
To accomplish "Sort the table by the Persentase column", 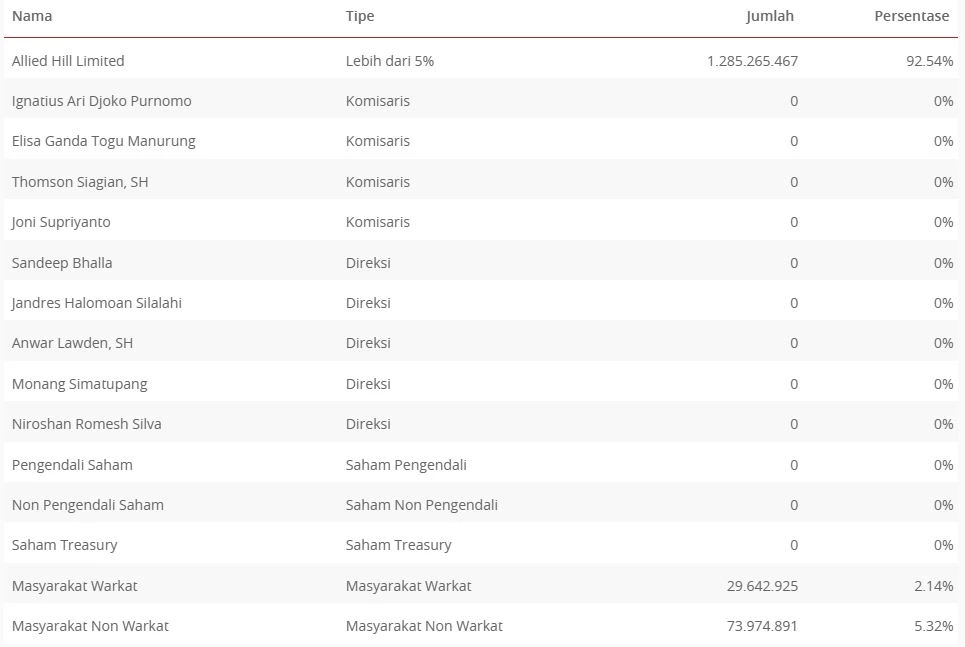I will click(x=911, y=16).
